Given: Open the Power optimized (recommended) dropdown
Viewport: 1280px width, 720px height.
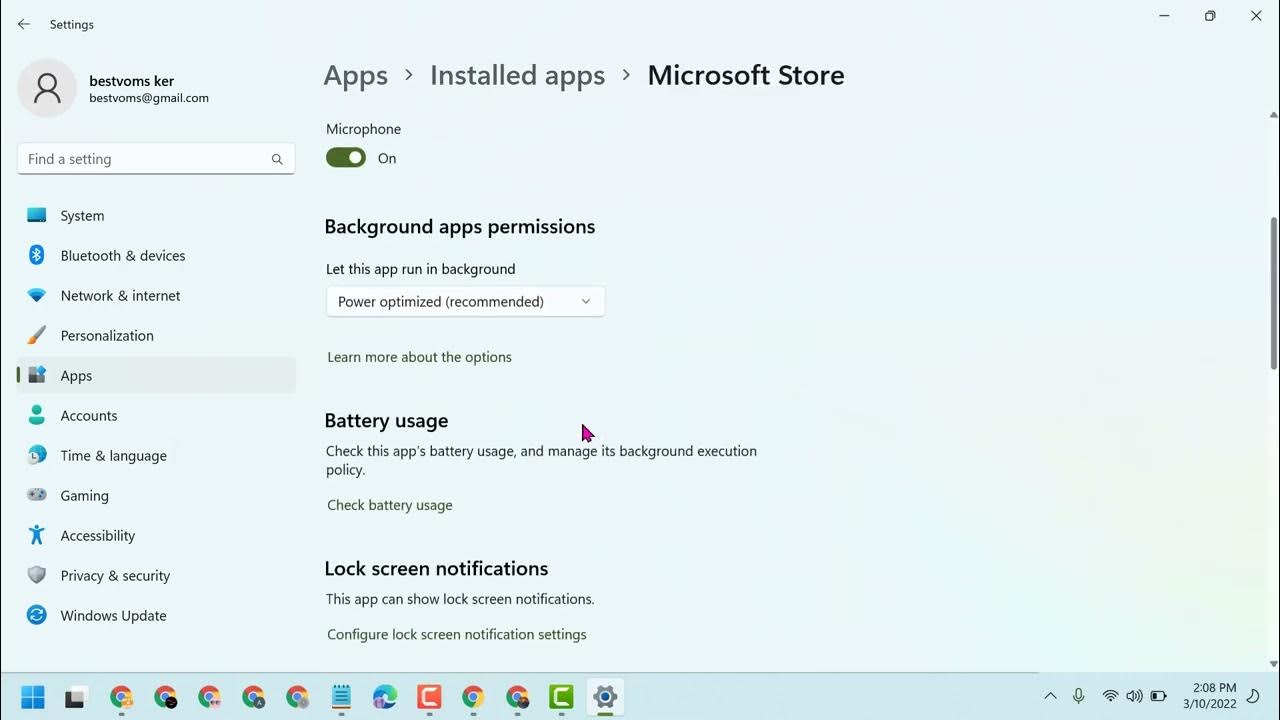Looking at the screenshot, I should (466, 302).
